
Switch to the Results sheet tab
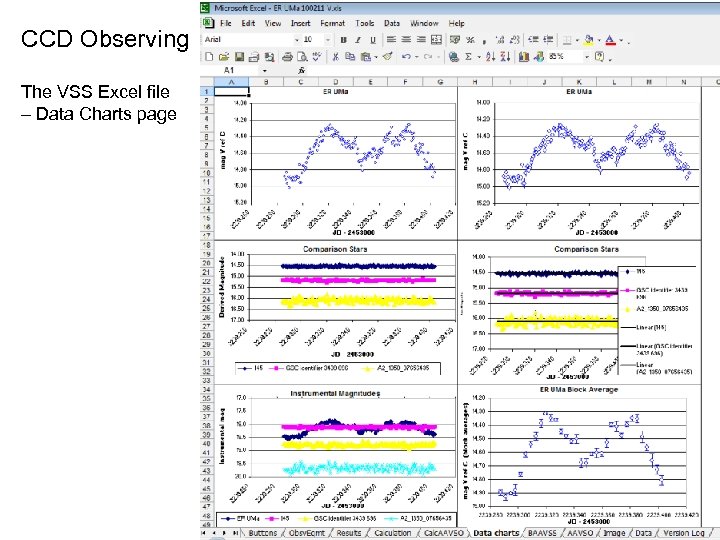(x=349, y=533)
